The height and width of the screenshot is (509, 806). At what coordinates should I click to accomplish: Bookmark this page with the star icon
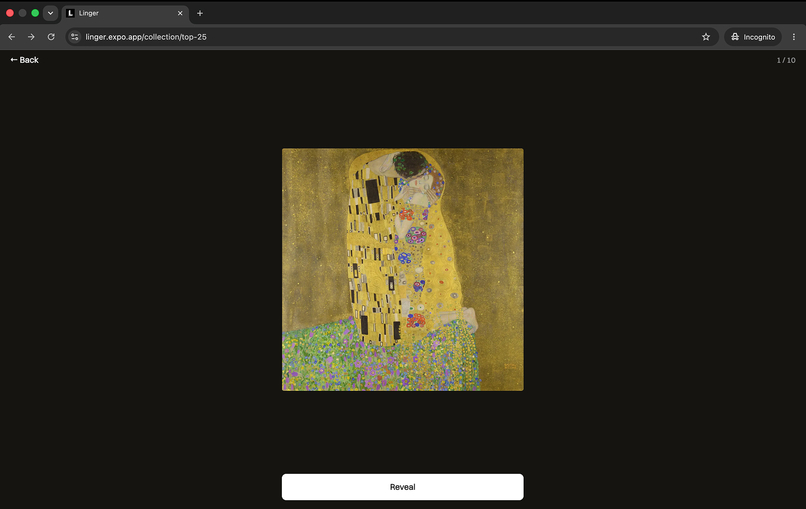706,37
